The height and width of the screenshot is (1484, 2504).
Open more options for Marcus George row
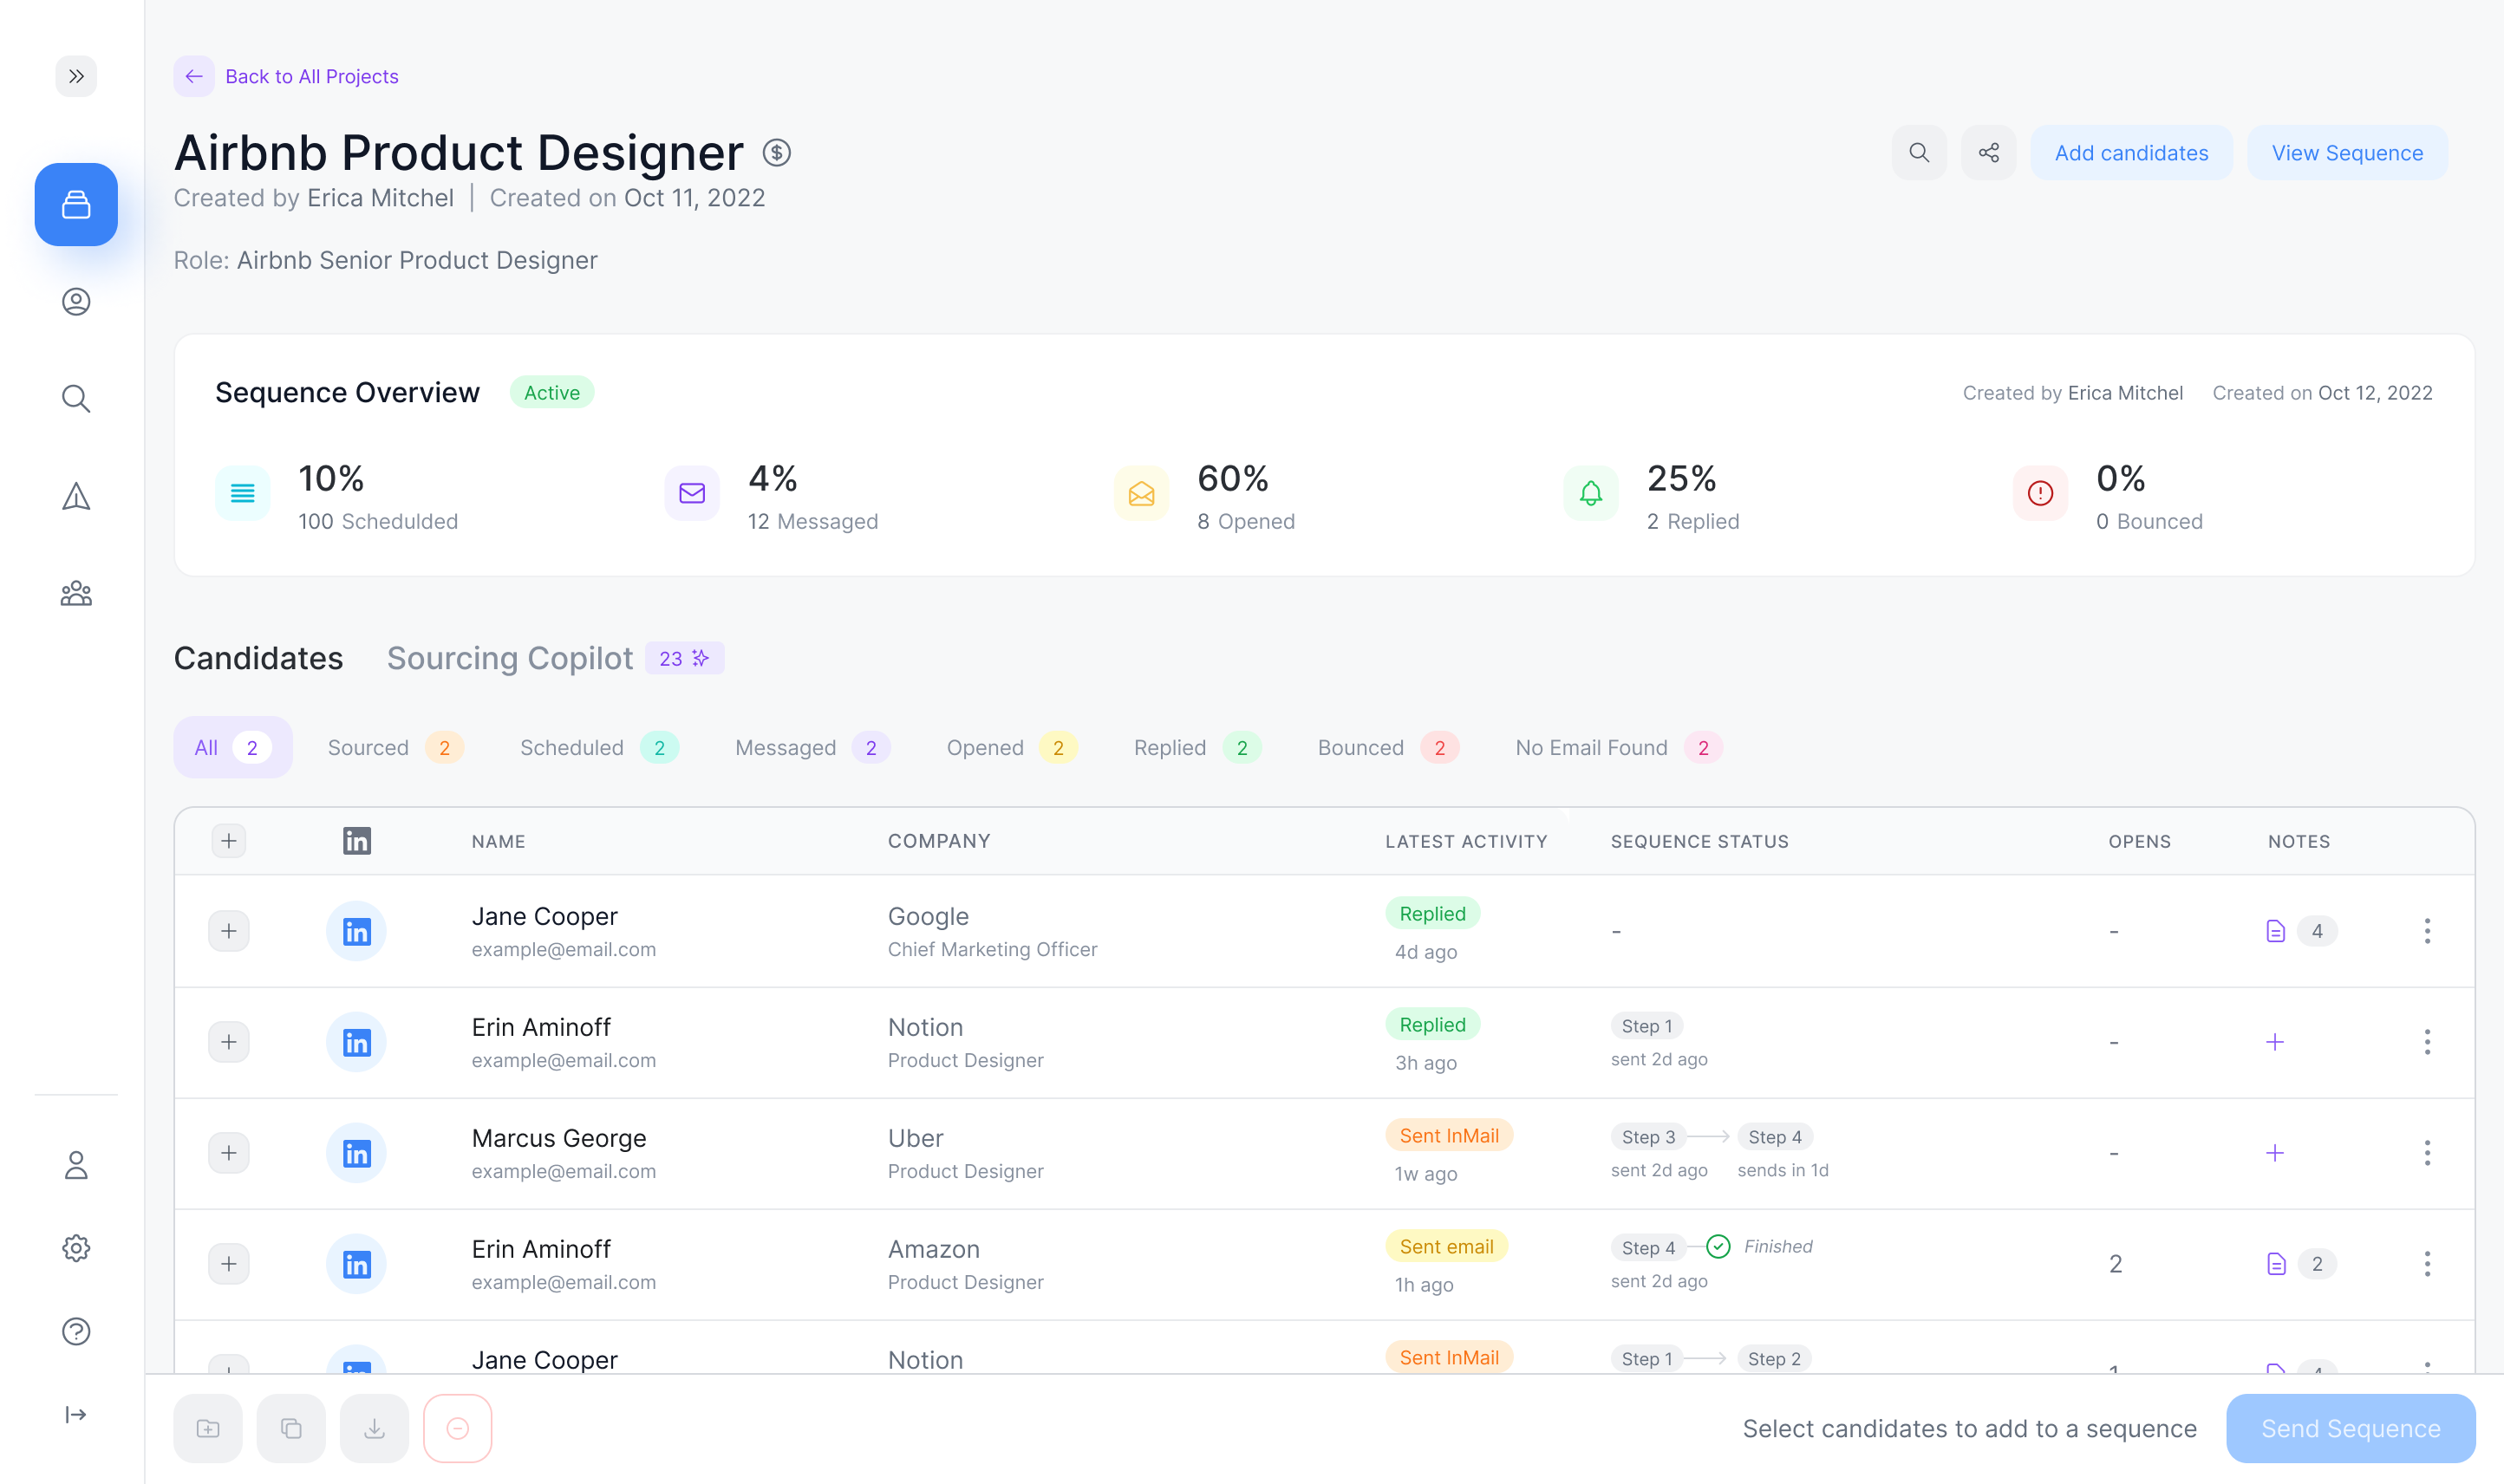2427,1153
